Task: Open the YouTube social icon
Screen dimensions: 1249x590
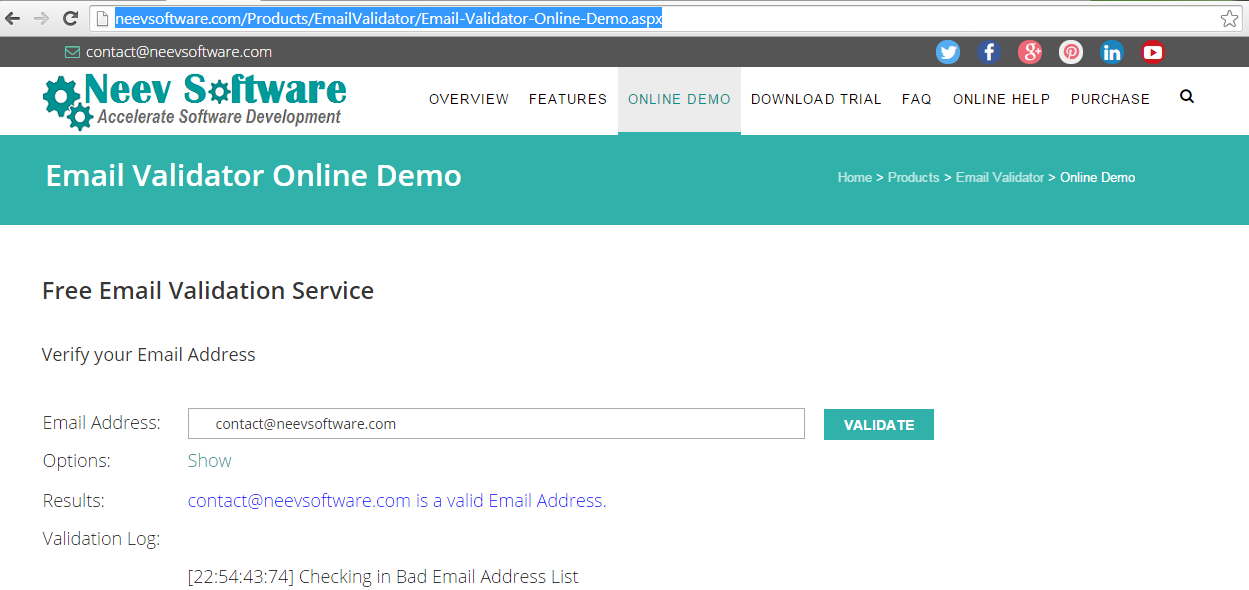Action: [x=1153, y=52]
